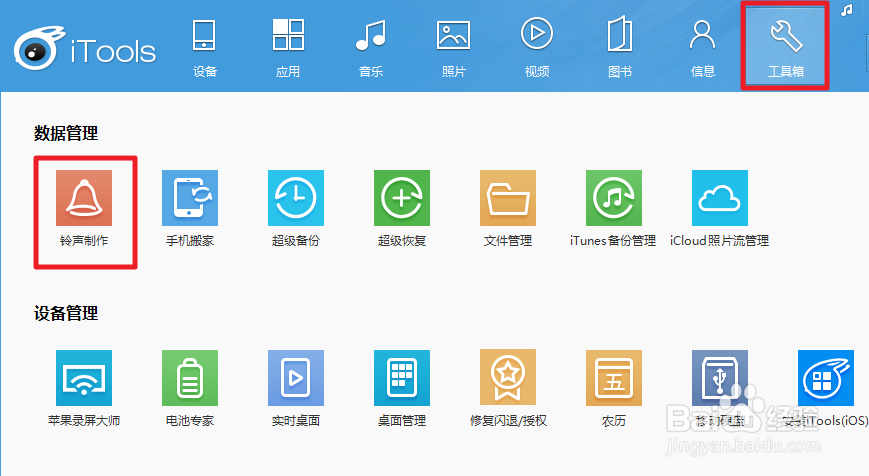Switch to the 图书 books tab

tap(620, 48)
